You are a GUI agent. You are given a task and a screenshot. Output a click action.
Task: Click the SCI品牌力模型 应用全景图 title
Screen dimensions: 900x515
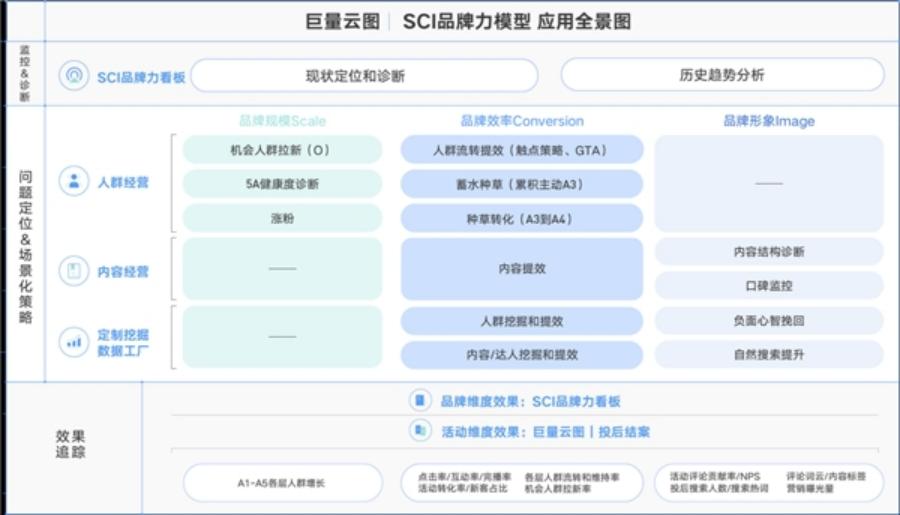(517, 21)
